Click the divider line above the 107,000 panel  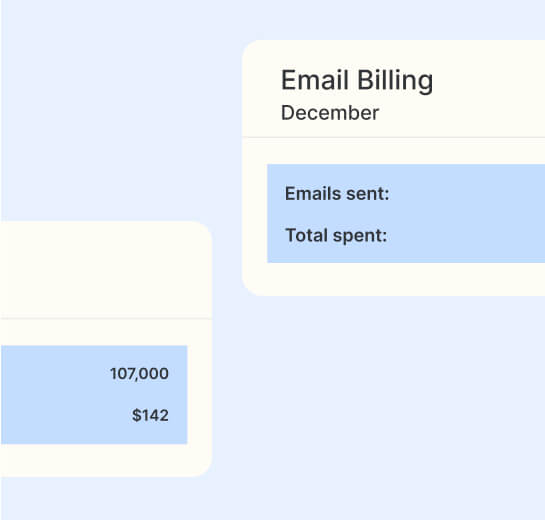[x=106, y=318]
